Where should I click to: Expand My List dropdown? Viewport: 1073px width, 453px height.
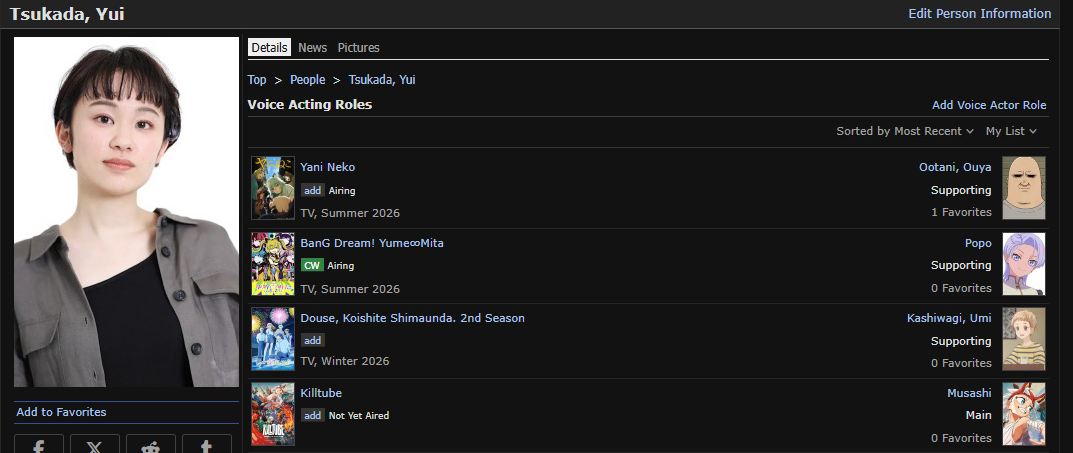1011,131
